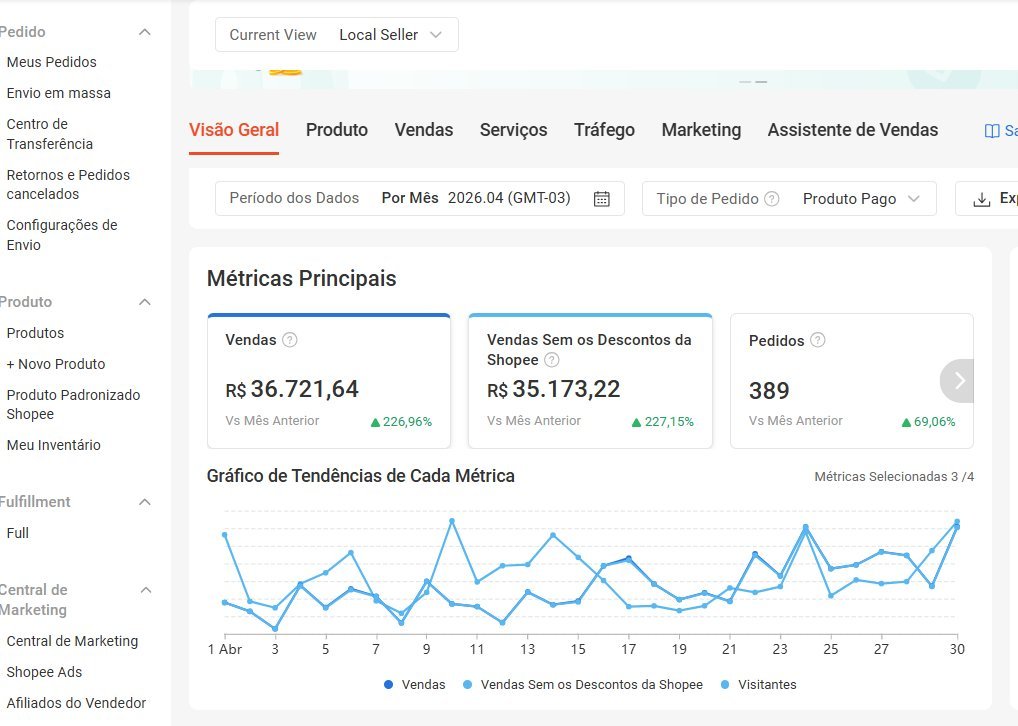Screen dimensions: 1018x726
Task: Open Current View Local Seller dropdown
Action: coord(336,35)
